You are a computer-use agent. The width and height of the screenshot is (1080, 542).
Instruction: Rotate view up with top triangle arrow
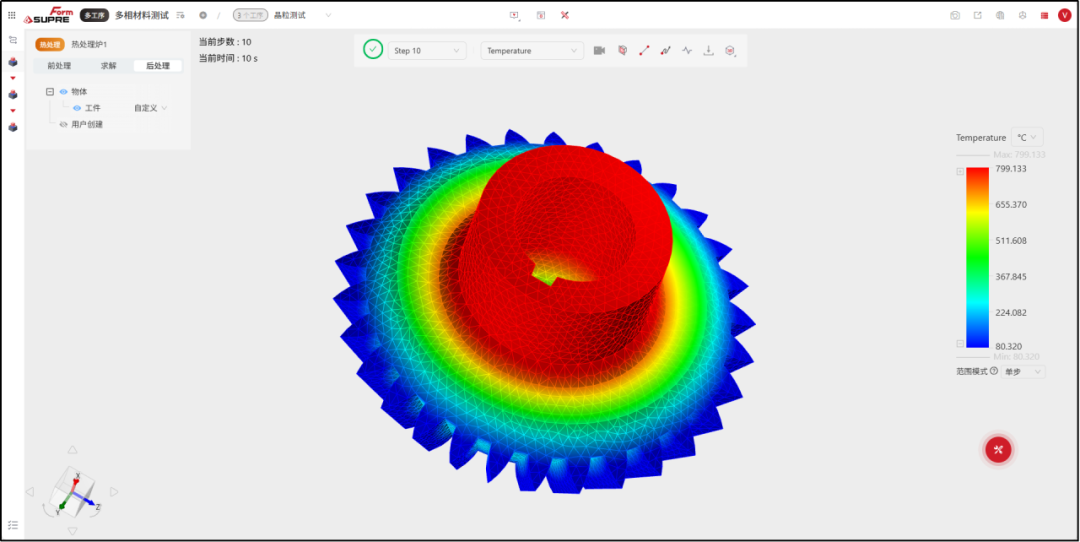[x=72, y=450]
